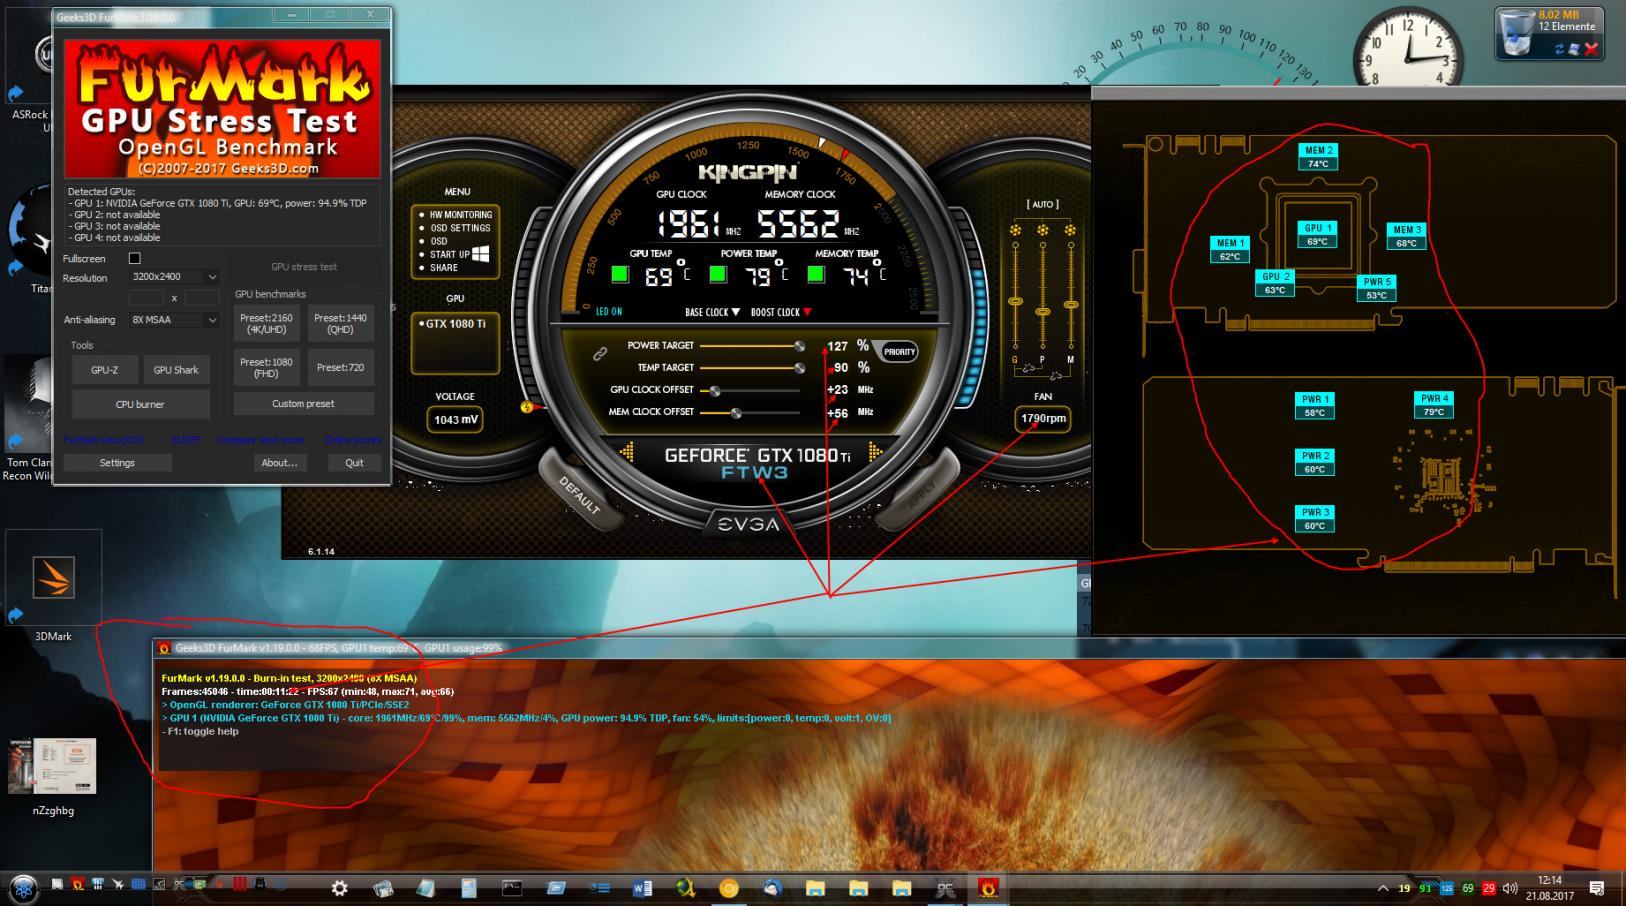Click the right profile arrow beside GeForce GTX 1080 Ti

click(x=875, y=453)
